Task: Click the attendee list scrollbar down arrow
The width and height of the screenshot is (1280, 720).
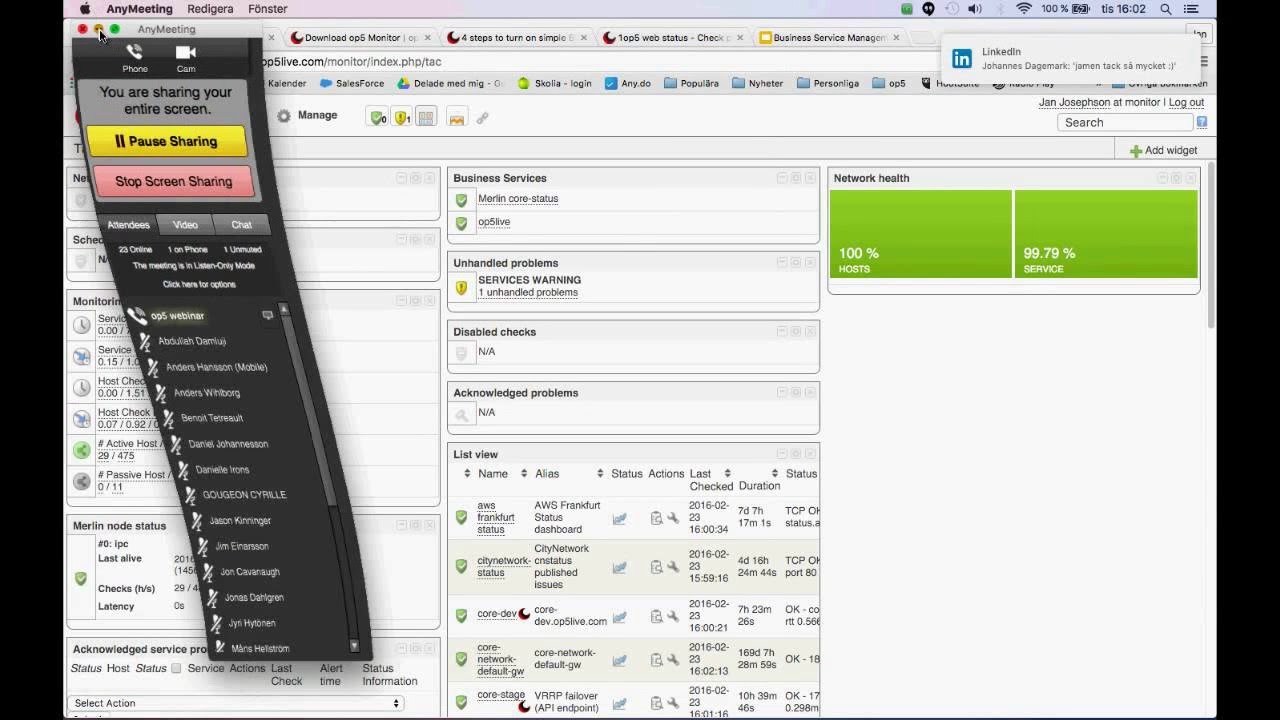Action: point(354,647)
